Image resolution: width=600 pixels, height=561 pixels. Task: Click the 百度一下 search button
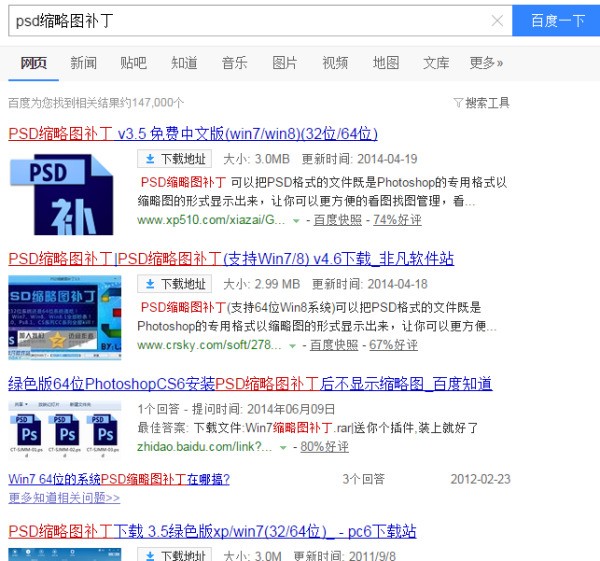pos(556,20)
